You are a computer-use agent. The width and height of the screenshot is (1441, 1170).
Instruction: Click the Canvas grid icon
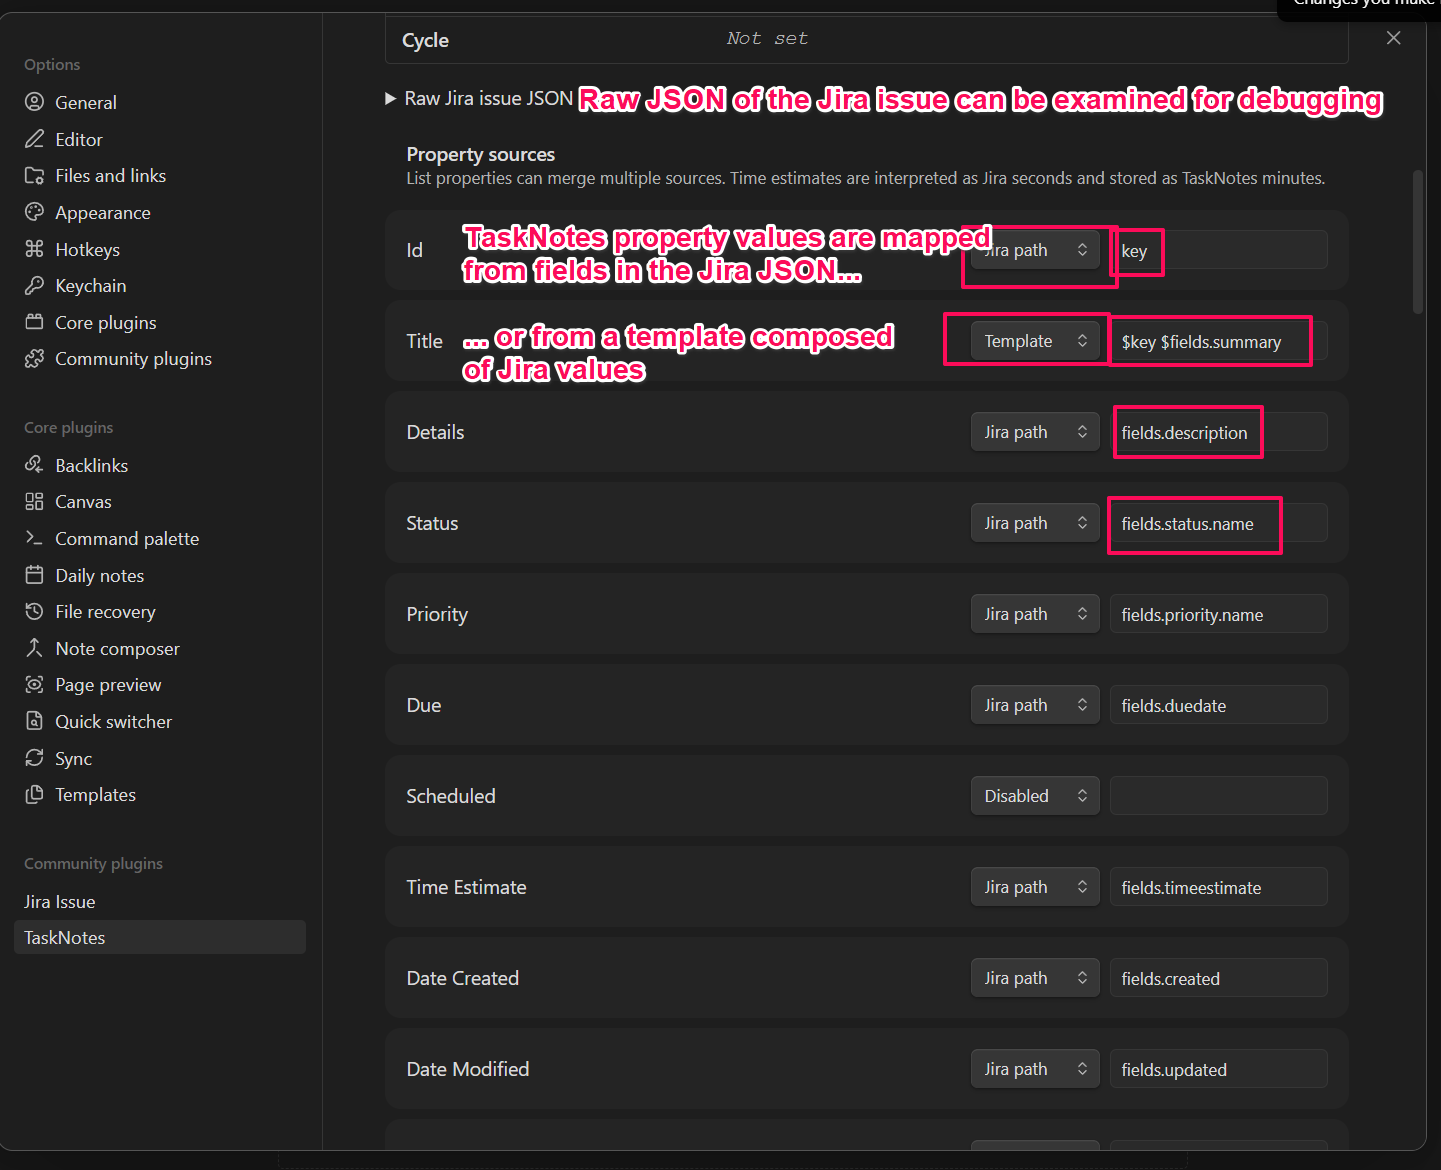click(x=35, y=502)
